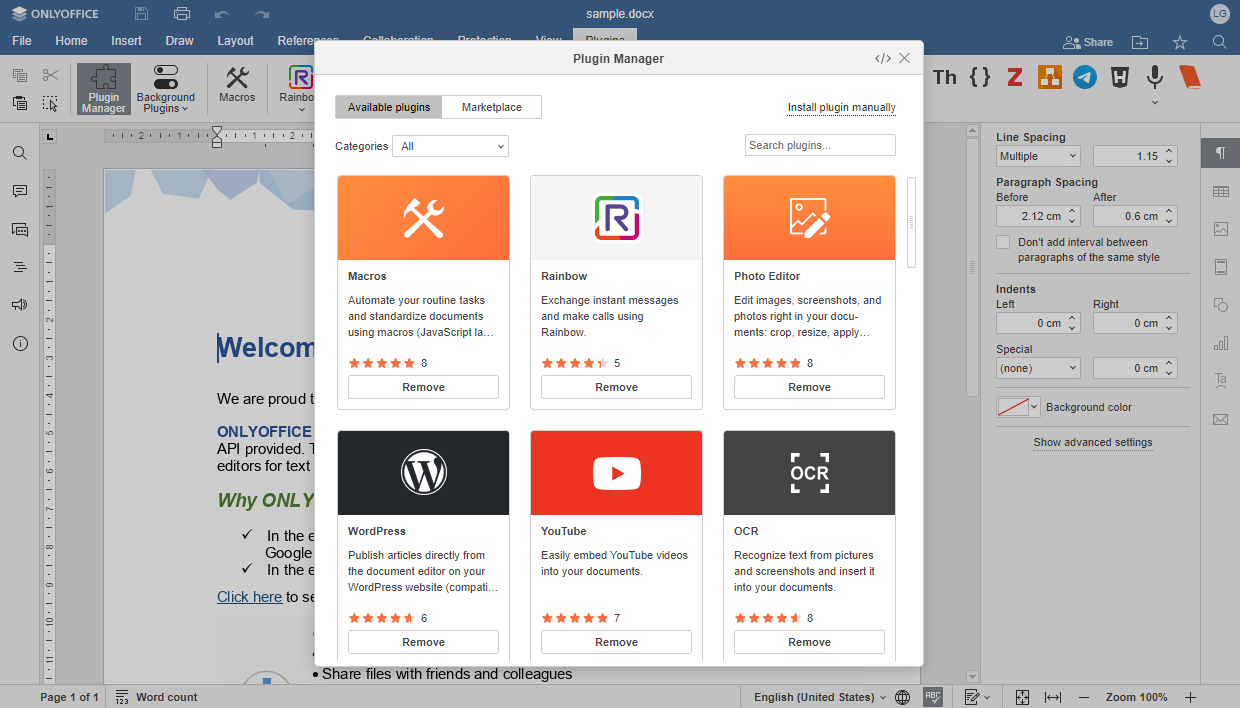The image size is (1240, 708).
Task: Open Chart settings in the right sidebar
Action: point(1220,343)
